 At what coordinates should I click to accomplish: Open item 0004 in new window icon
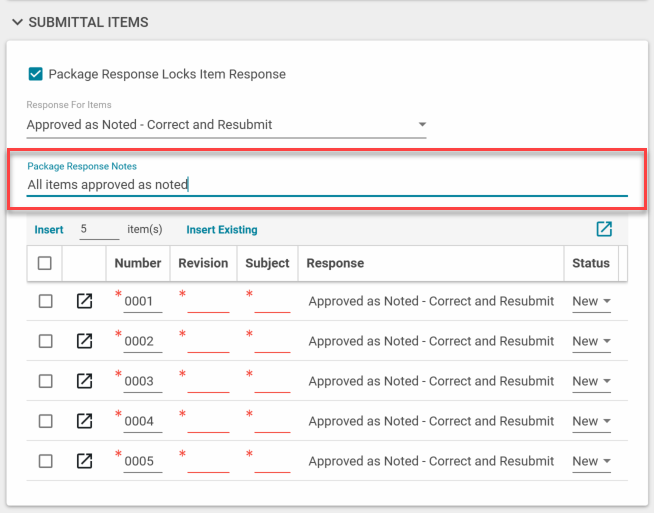coord(85,421)
